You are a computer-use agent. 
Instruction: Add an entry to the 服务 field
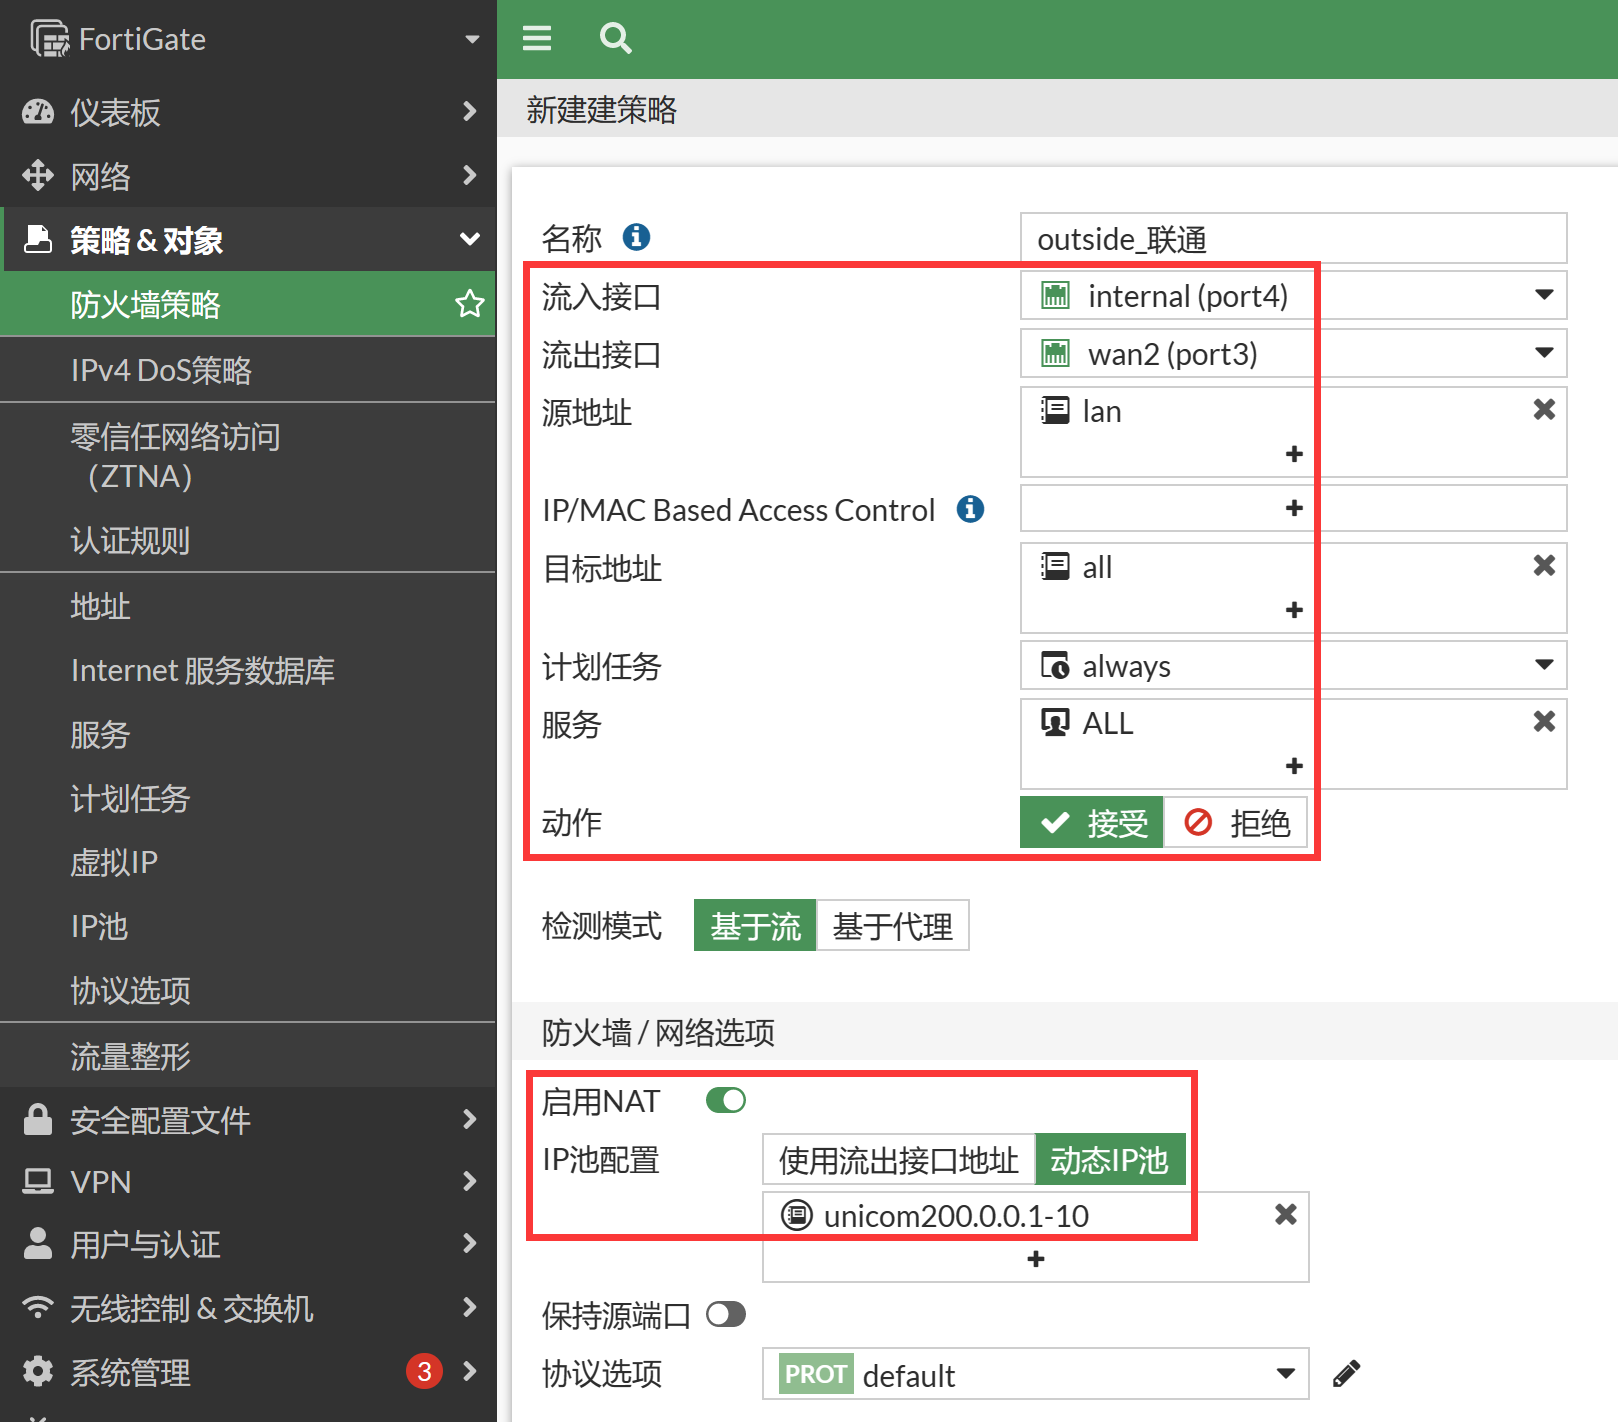click(x=1294, y=766)
